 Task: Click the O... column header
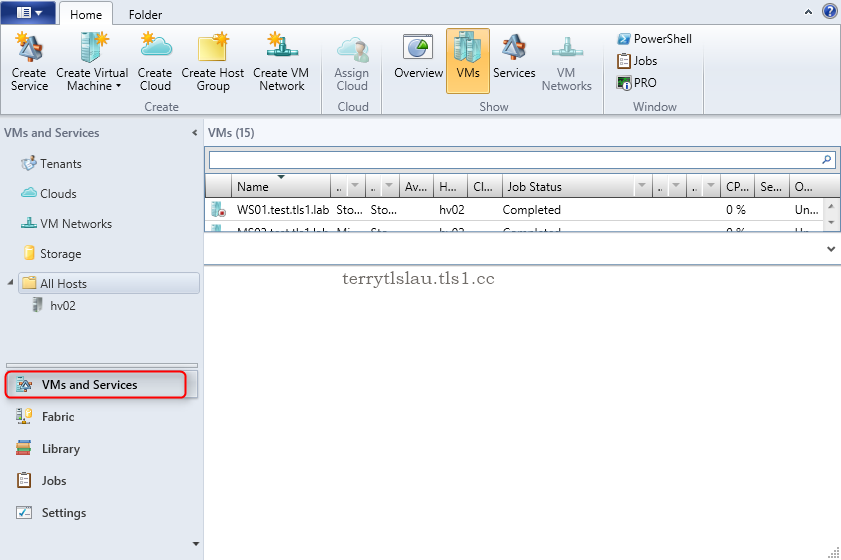[805, 187]
